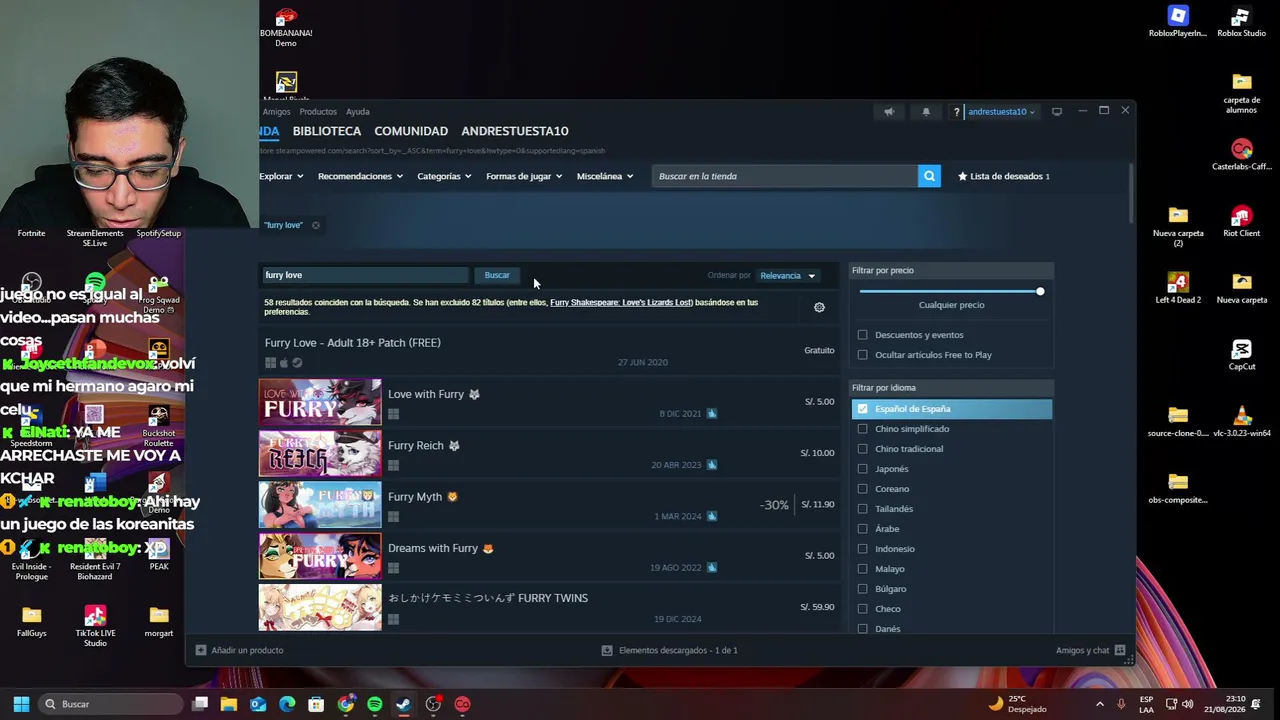Image resolution: width=1280 pixels, height=720 pixels.
Task: Go to the COMUNIDAD tab
Action: coord(411,131)
